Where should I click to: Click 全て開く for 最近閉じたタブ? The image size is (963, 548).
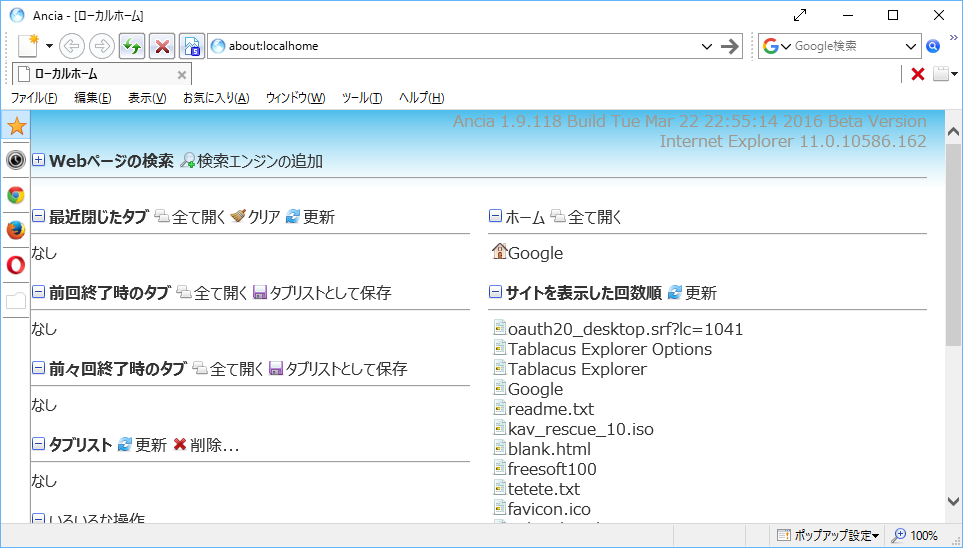198,217
